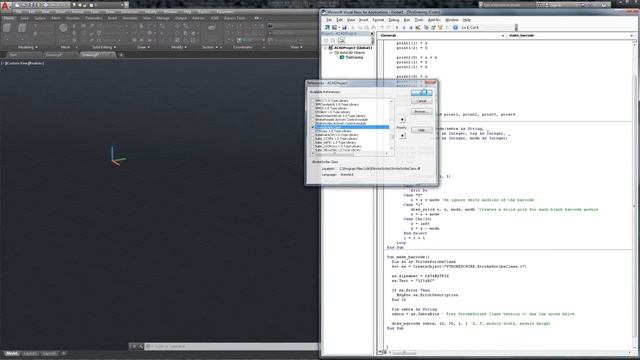
Task: Move reference priority up with arrow button
Action: click(x=402, y=120)
